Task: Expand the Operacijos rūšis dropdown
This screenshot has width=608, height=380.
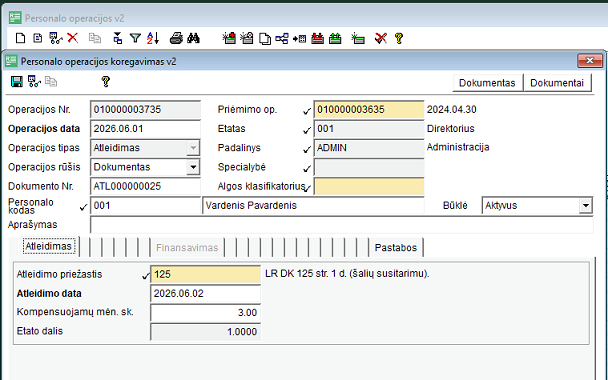Action: tap(193, 167)
